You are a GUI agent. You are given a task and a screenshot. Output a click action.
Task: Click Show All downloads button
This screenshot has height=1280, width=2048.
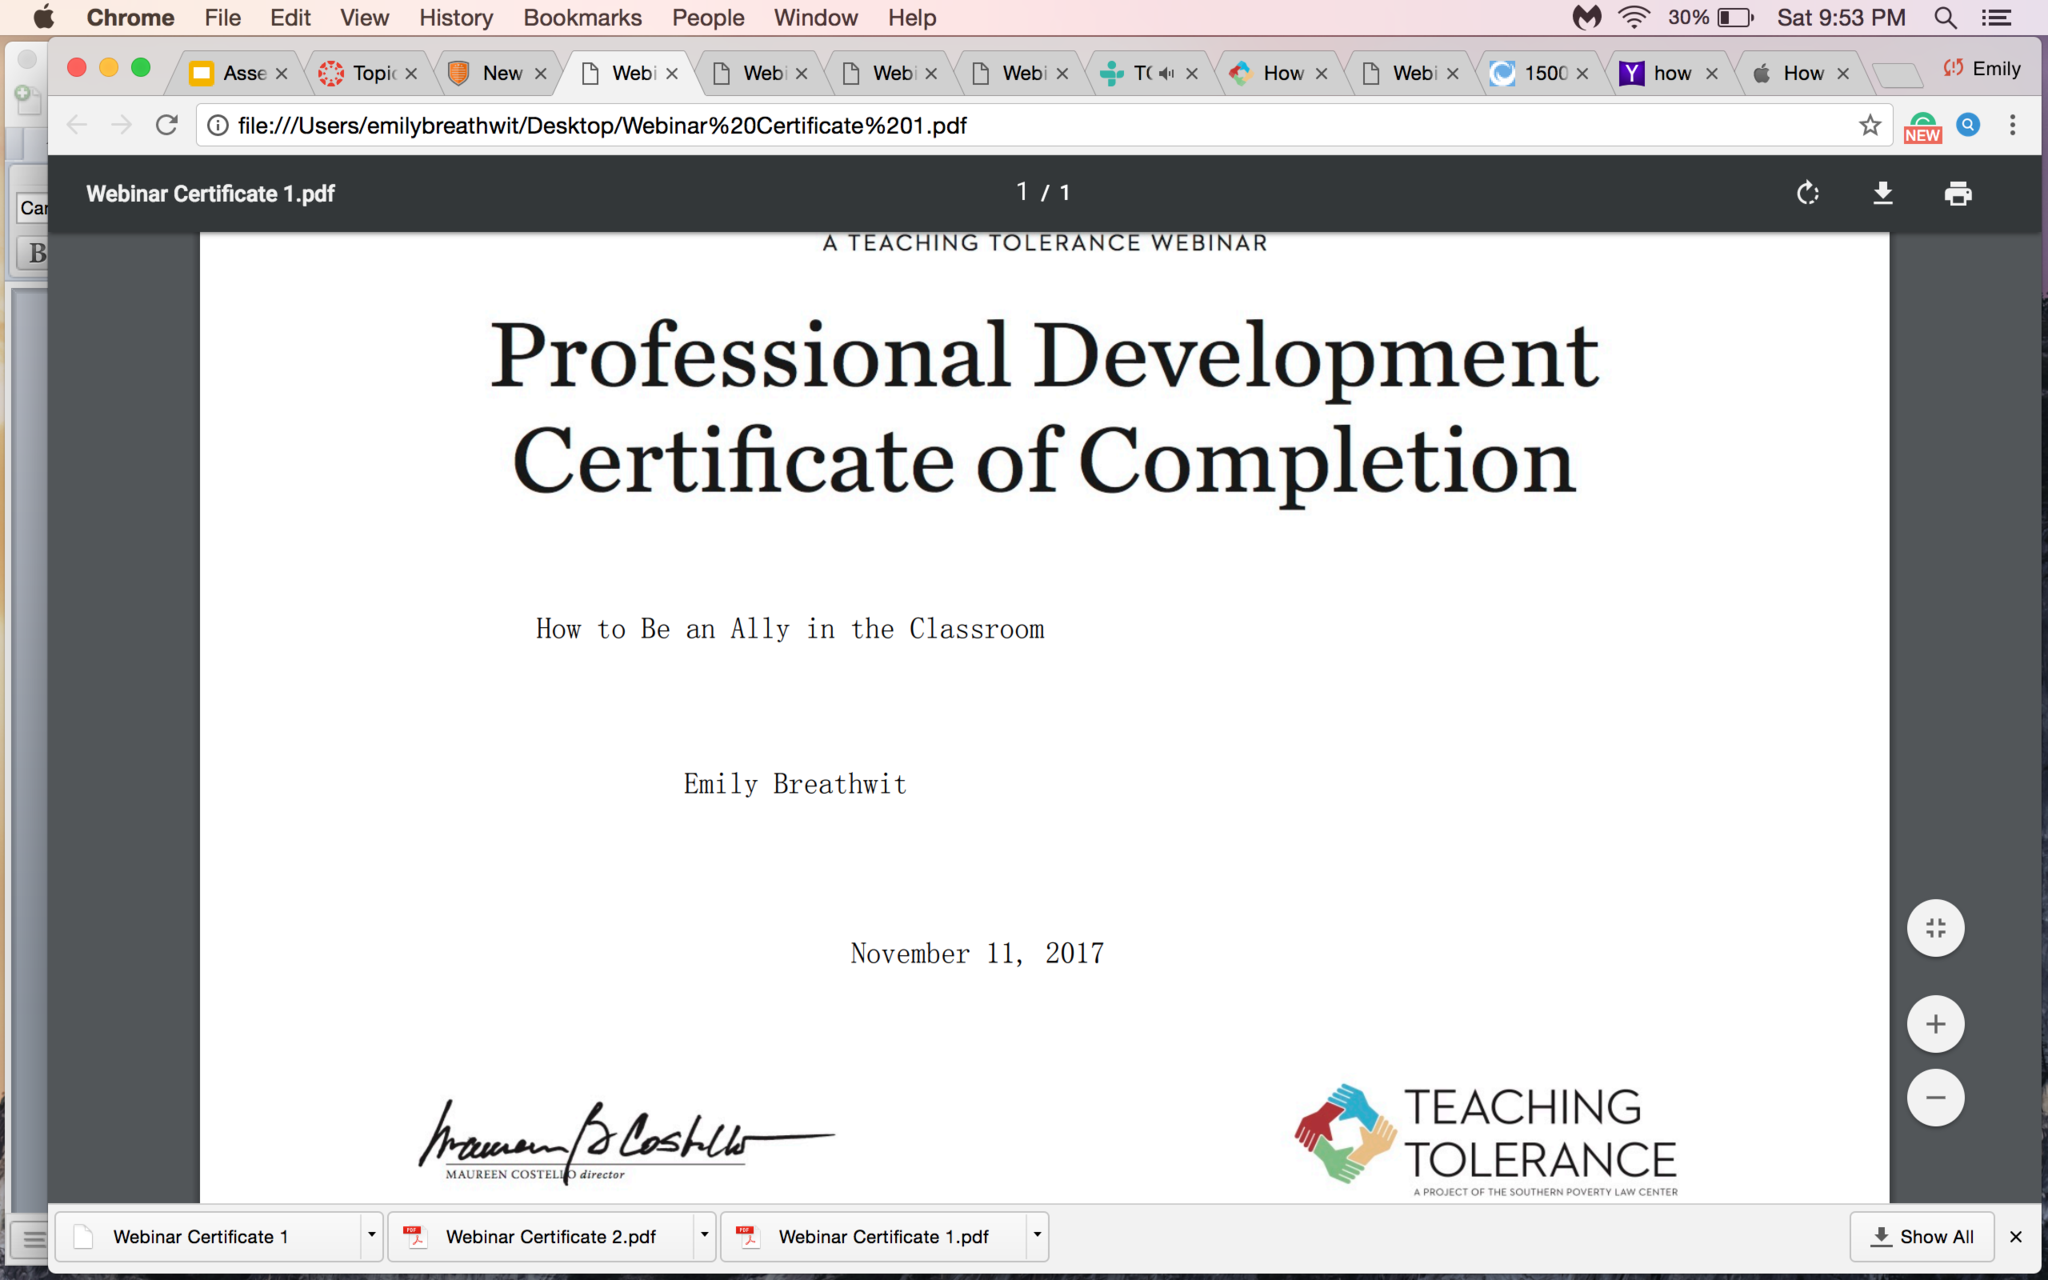coord(1922,1236)
